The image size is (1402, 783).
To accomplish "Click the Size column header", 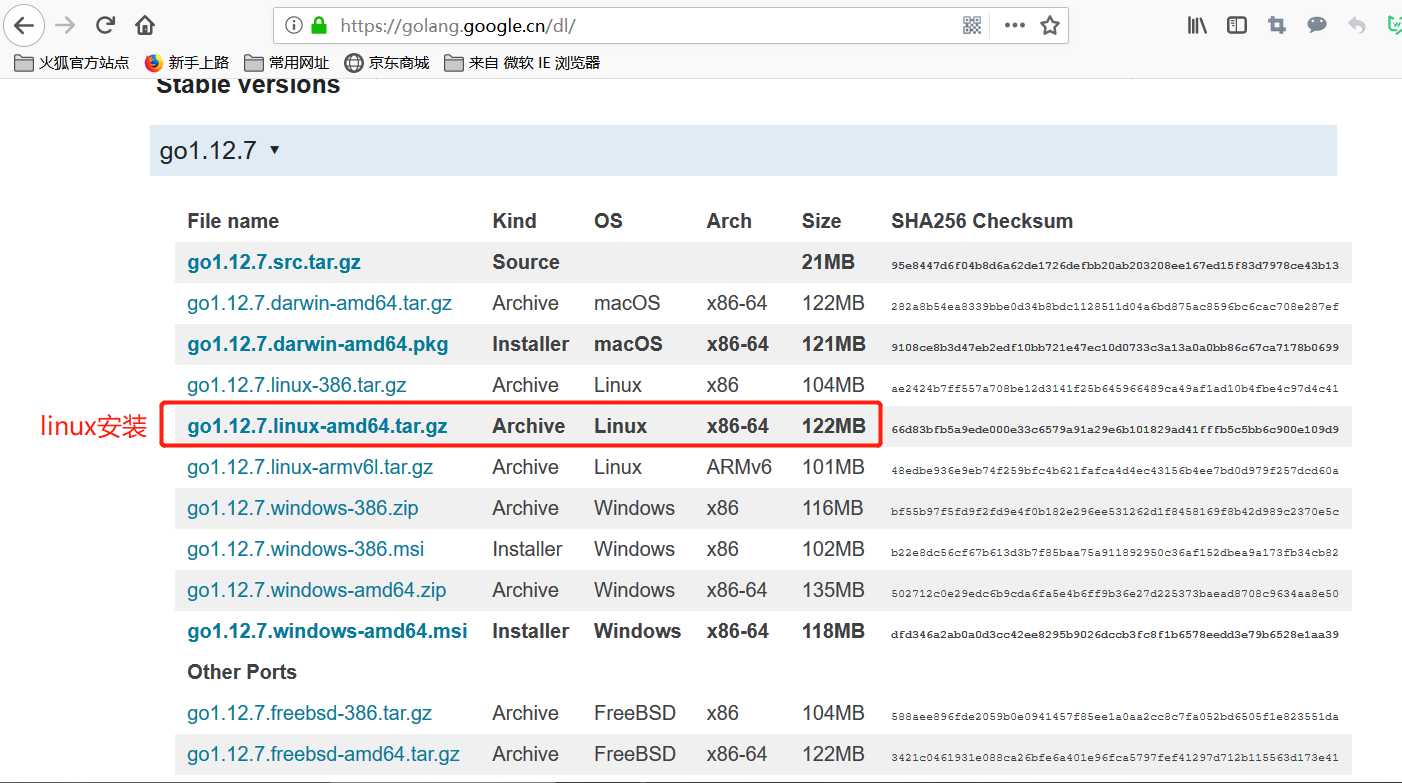I will (x=821, y=221).
